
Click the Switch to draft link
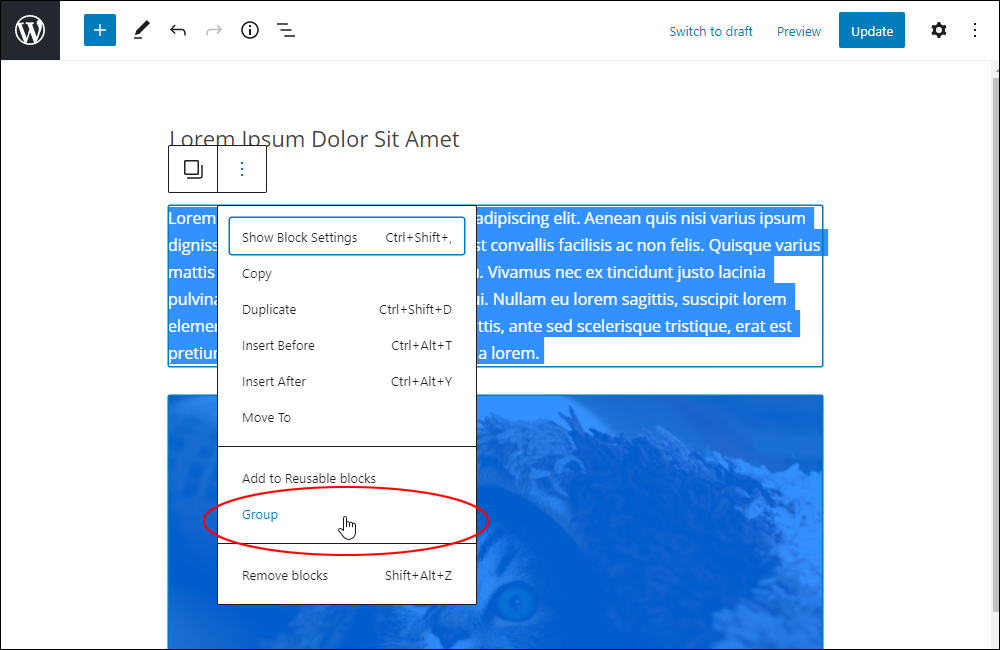pos(710,31)
